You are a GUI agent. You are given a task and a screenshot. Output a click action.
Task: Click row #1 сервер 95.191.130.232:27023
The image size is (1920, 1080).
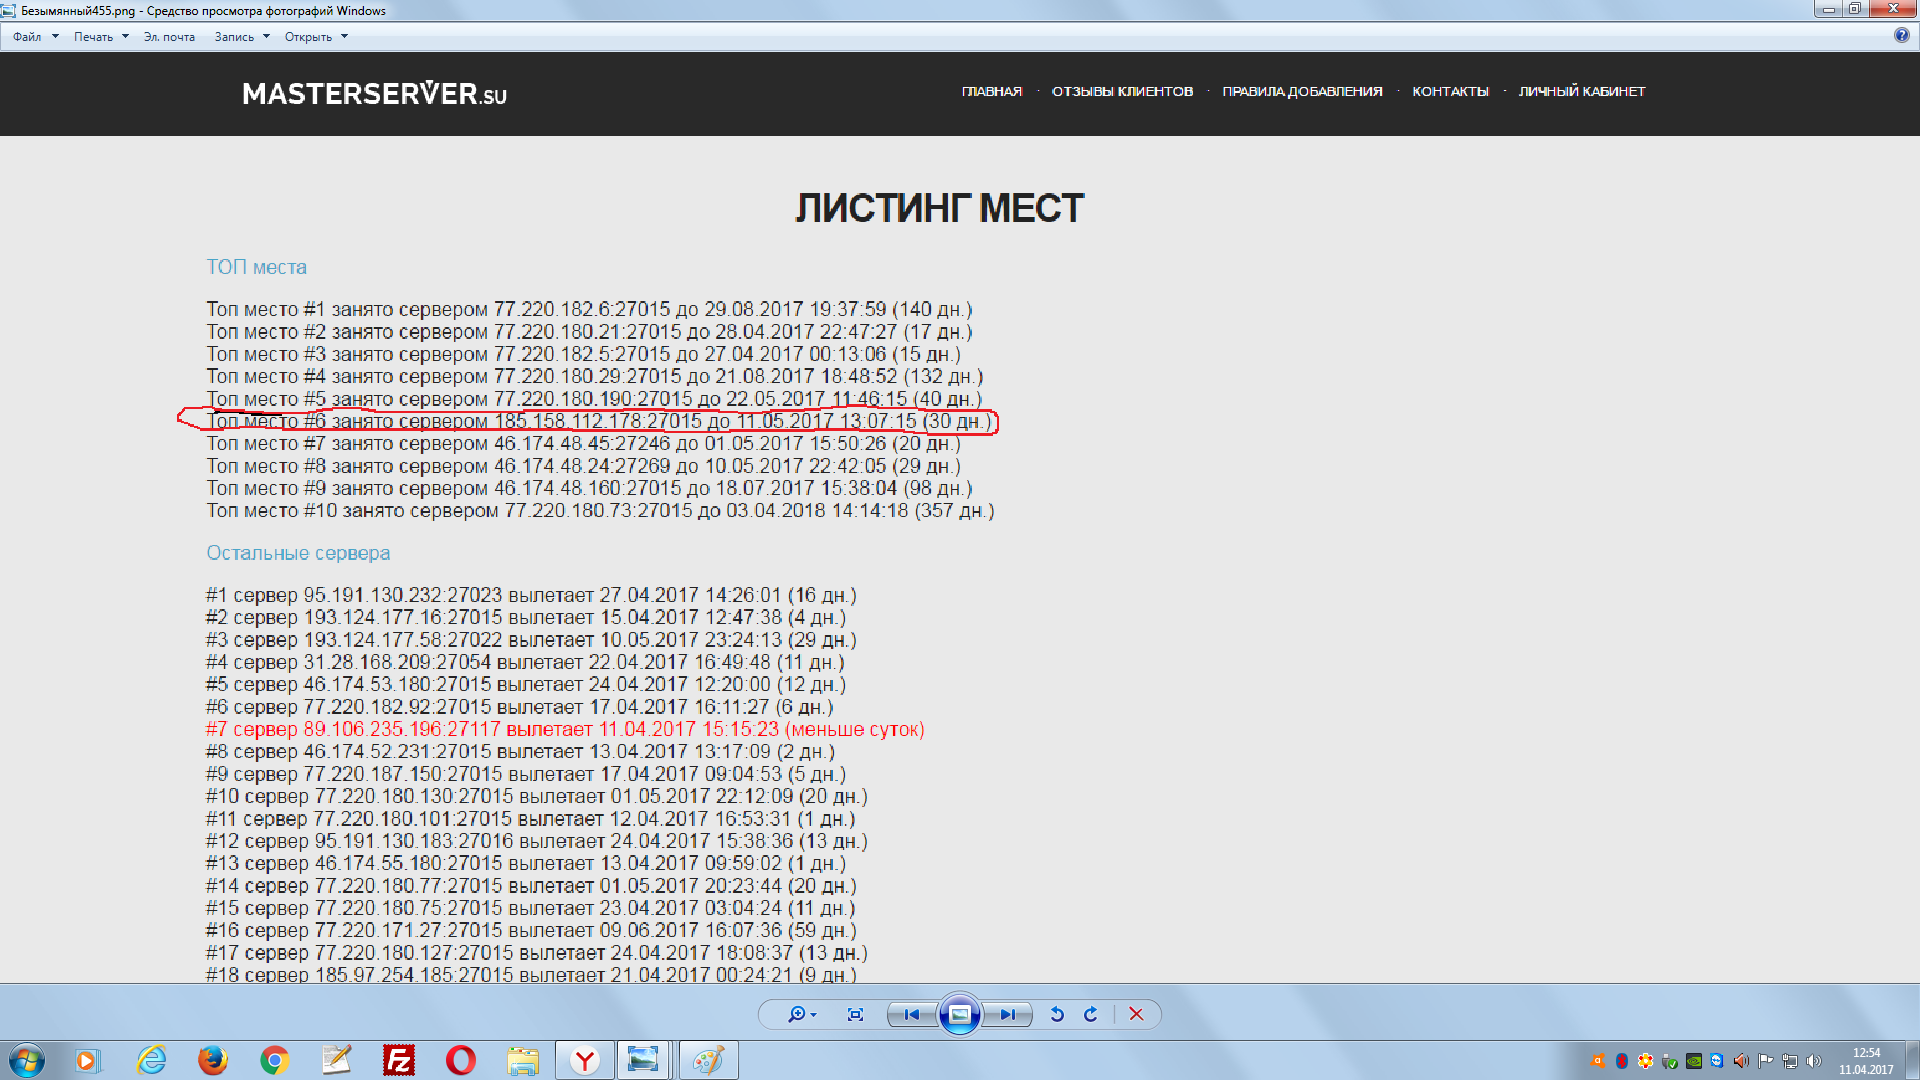[x=531, y=595]
